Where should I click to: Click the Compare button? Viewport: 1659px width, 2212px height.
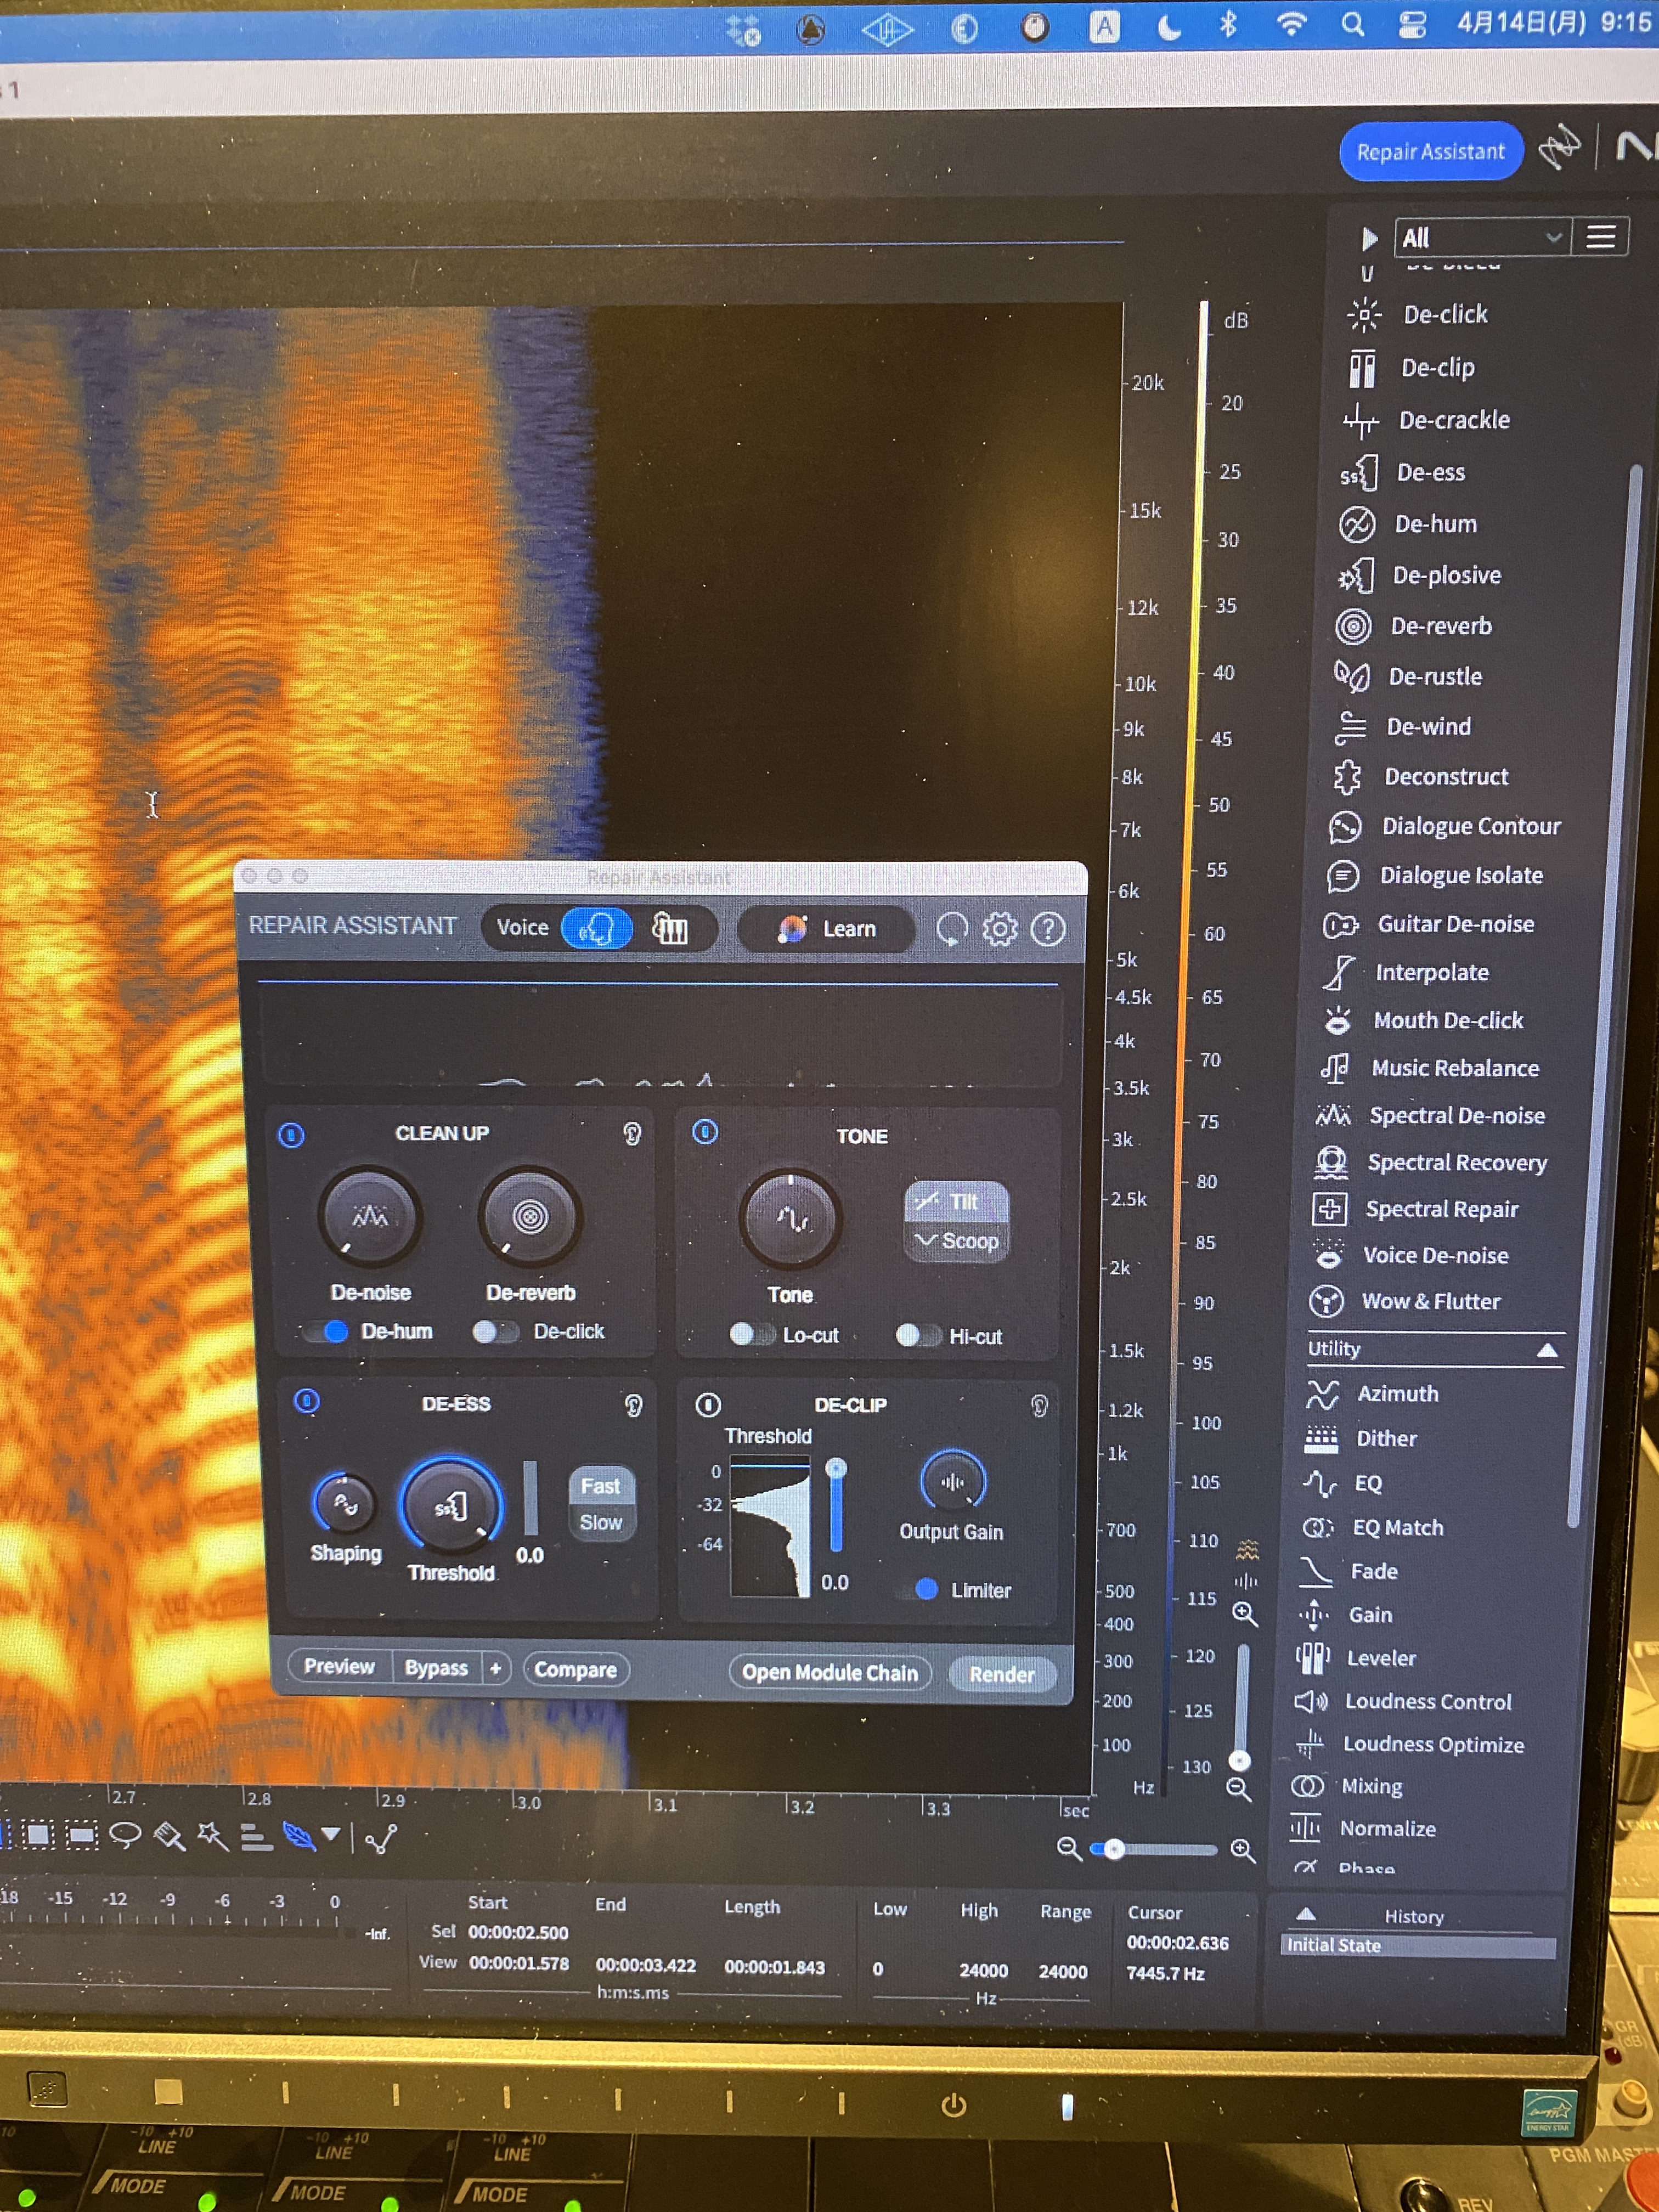click(575, 1669)
